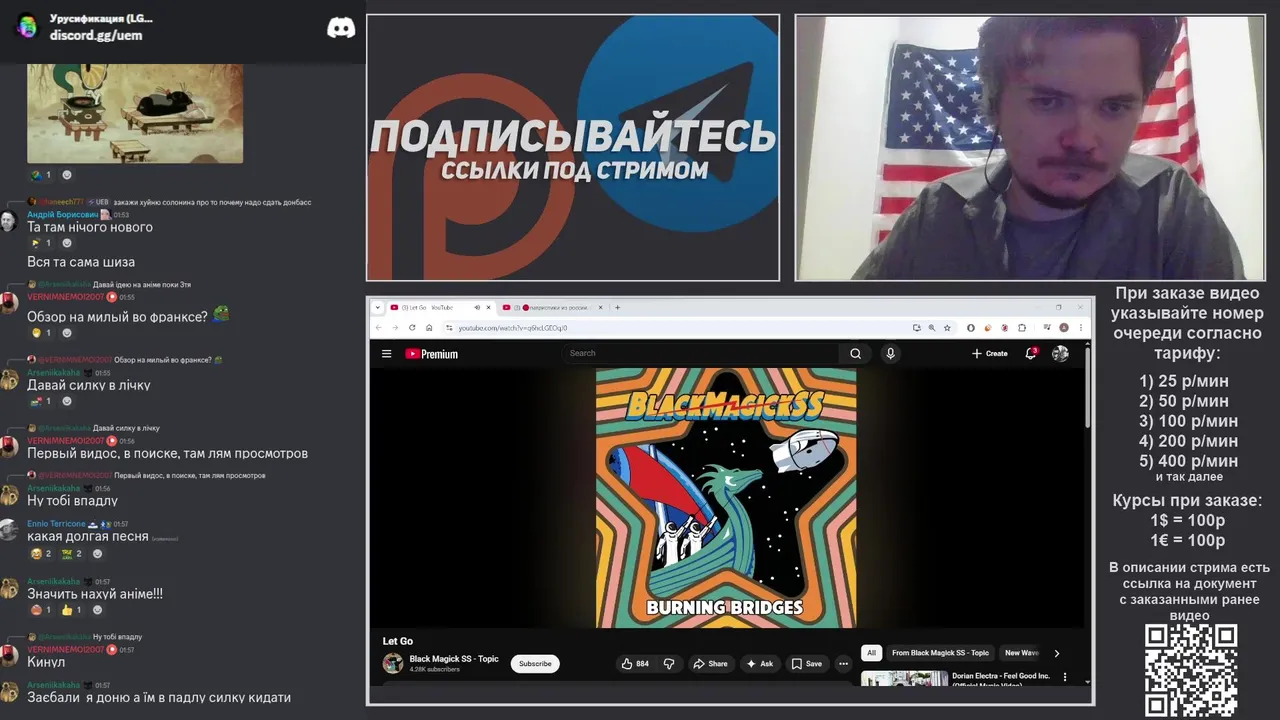Like the video with 884 likes
The height and width of the screenshot is (720, 1280).
[x=635, y=663]
